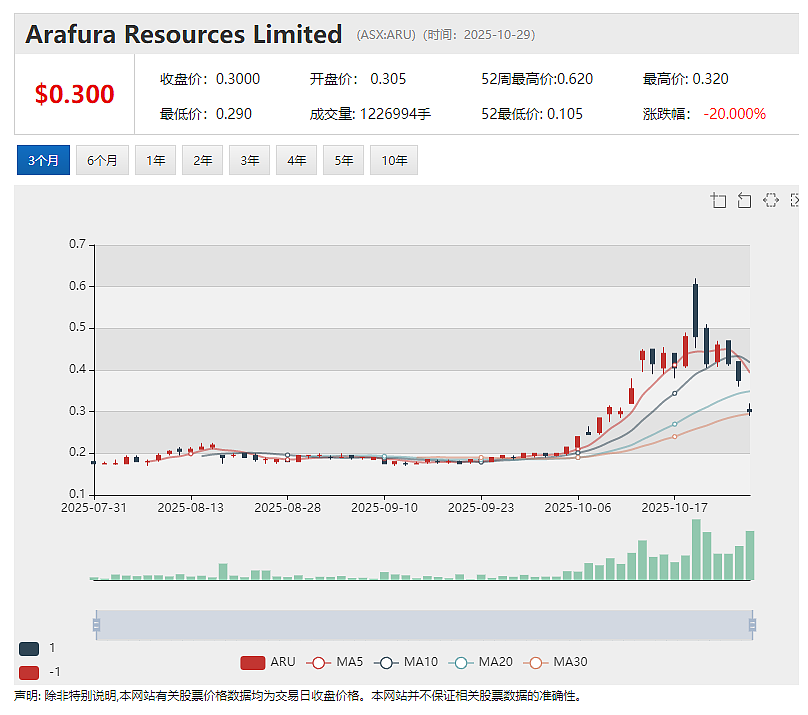Click the tallest green volume bar
The height and width of the screenshot is (715, 808).
click(x=696, y=550)
